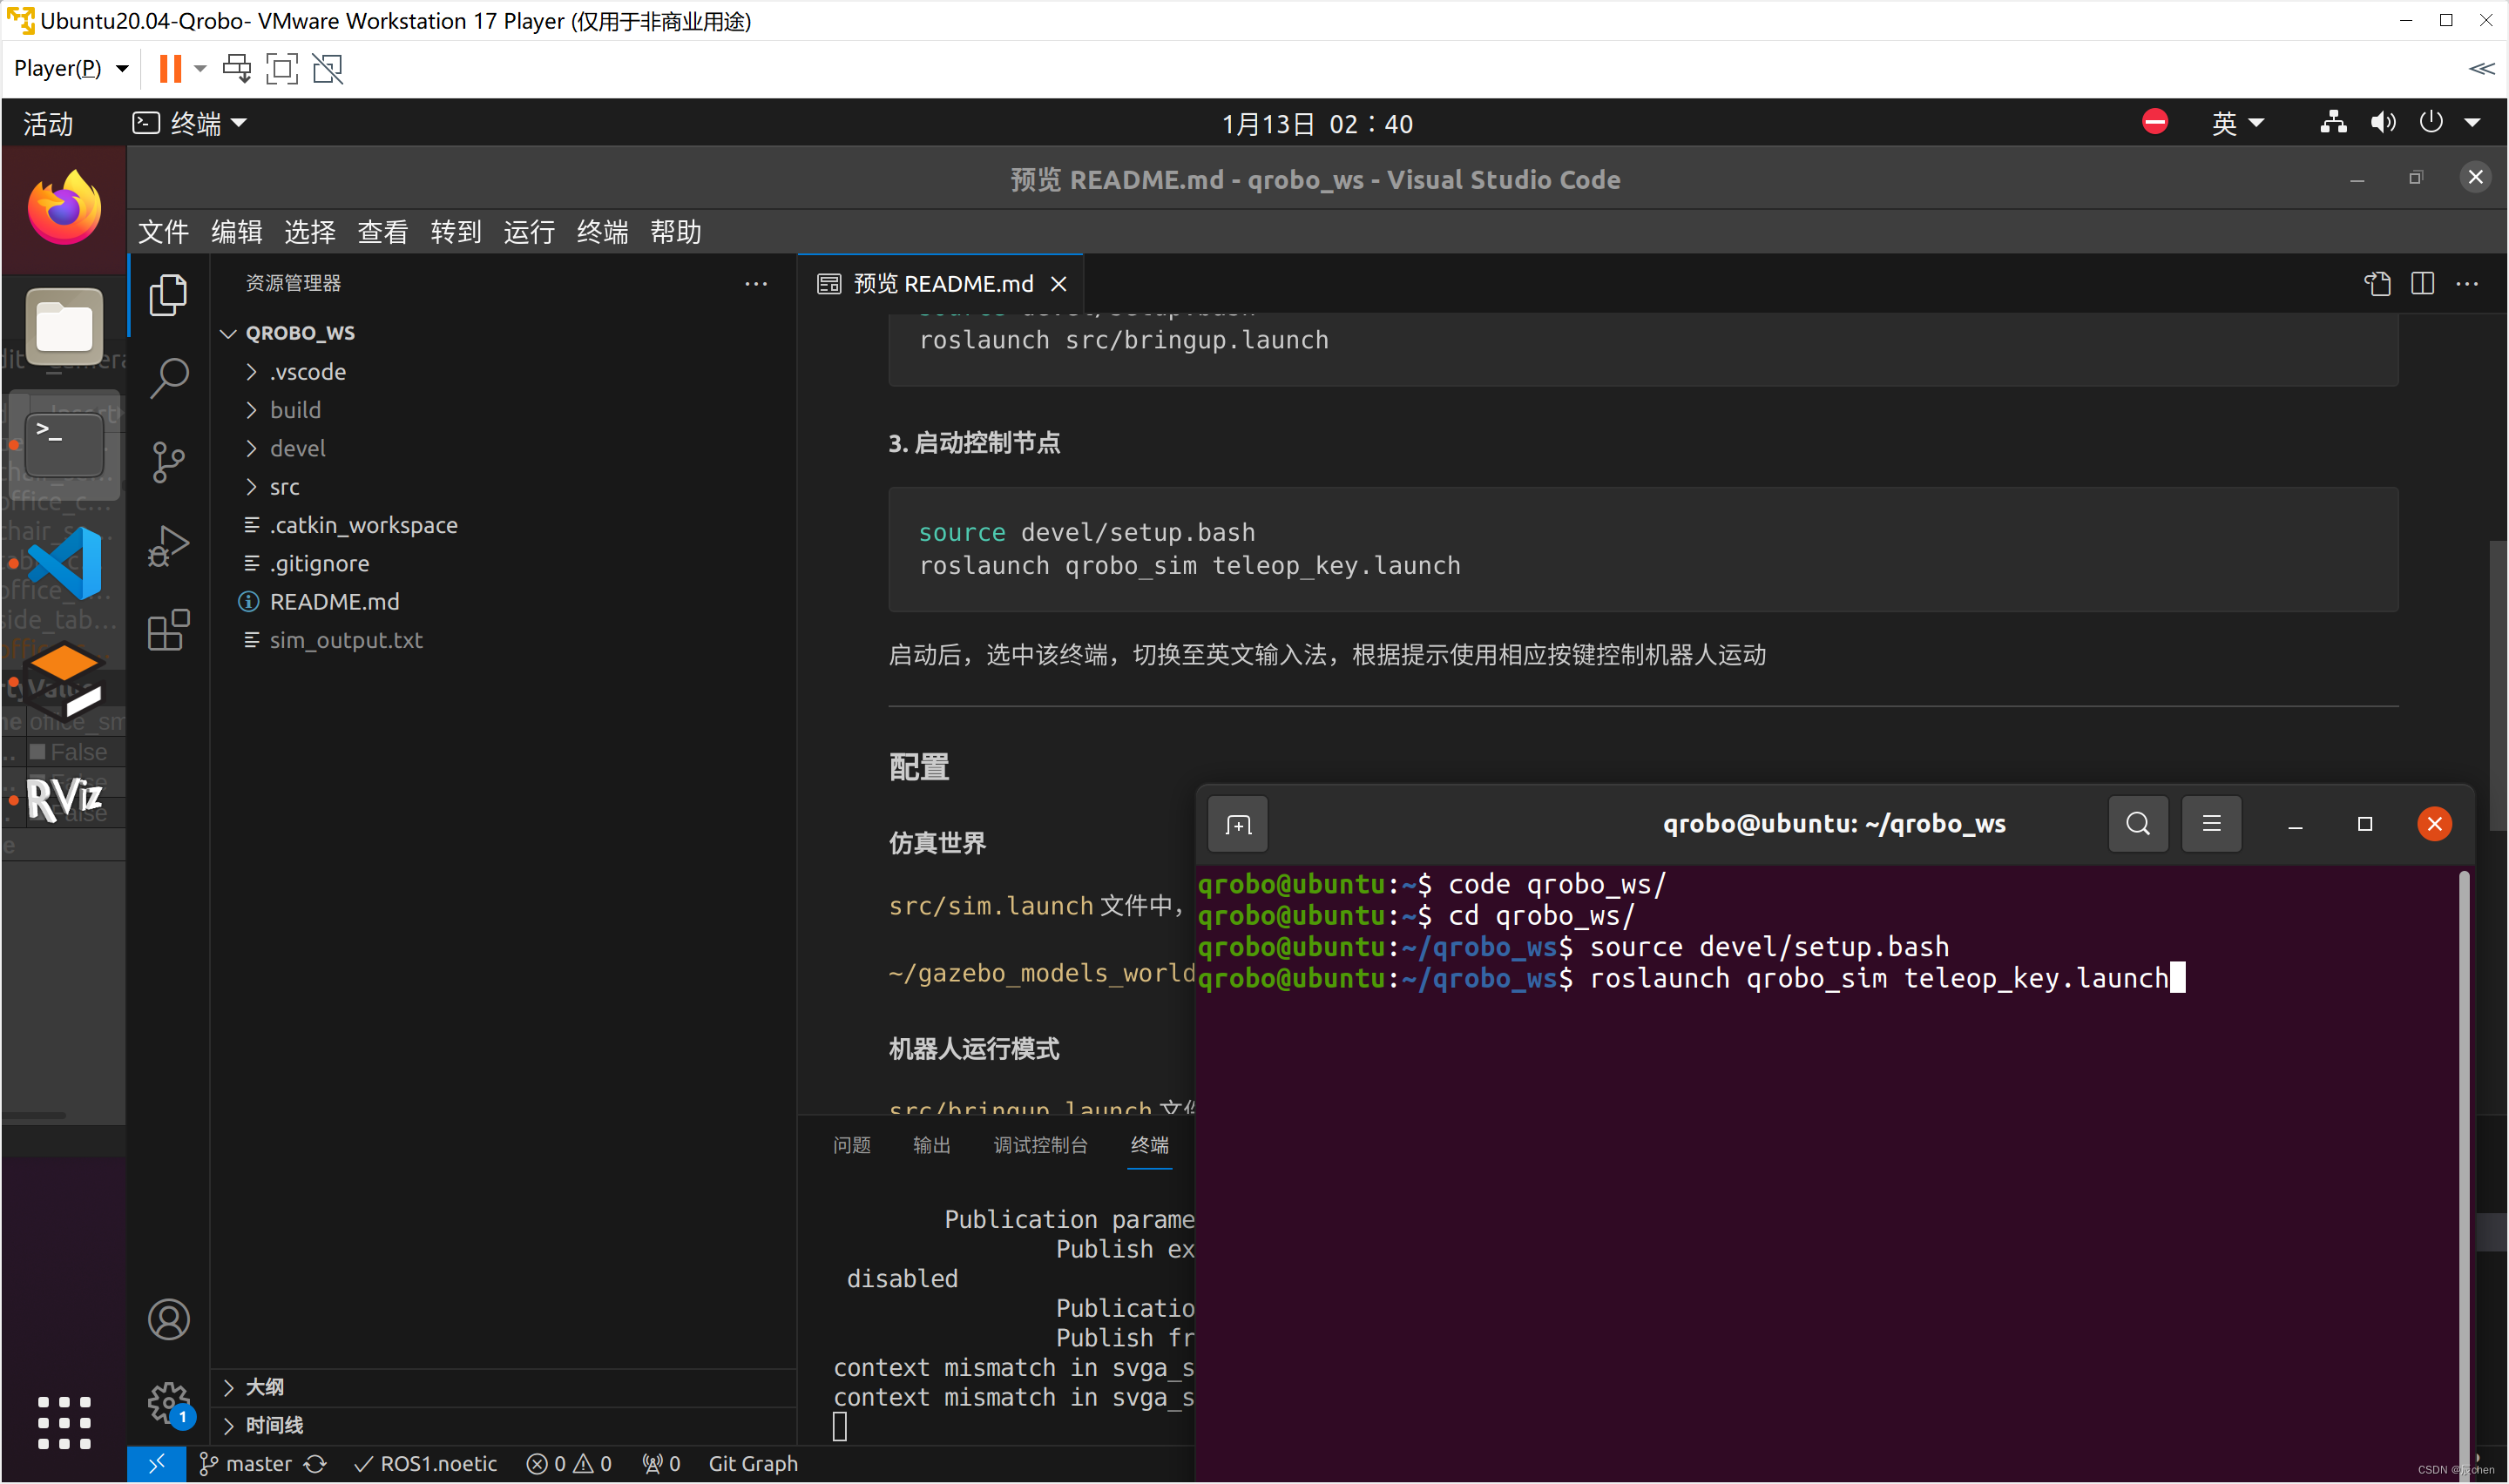Open the clock showing 1月13日 02:40

[x=1317, y=123]
